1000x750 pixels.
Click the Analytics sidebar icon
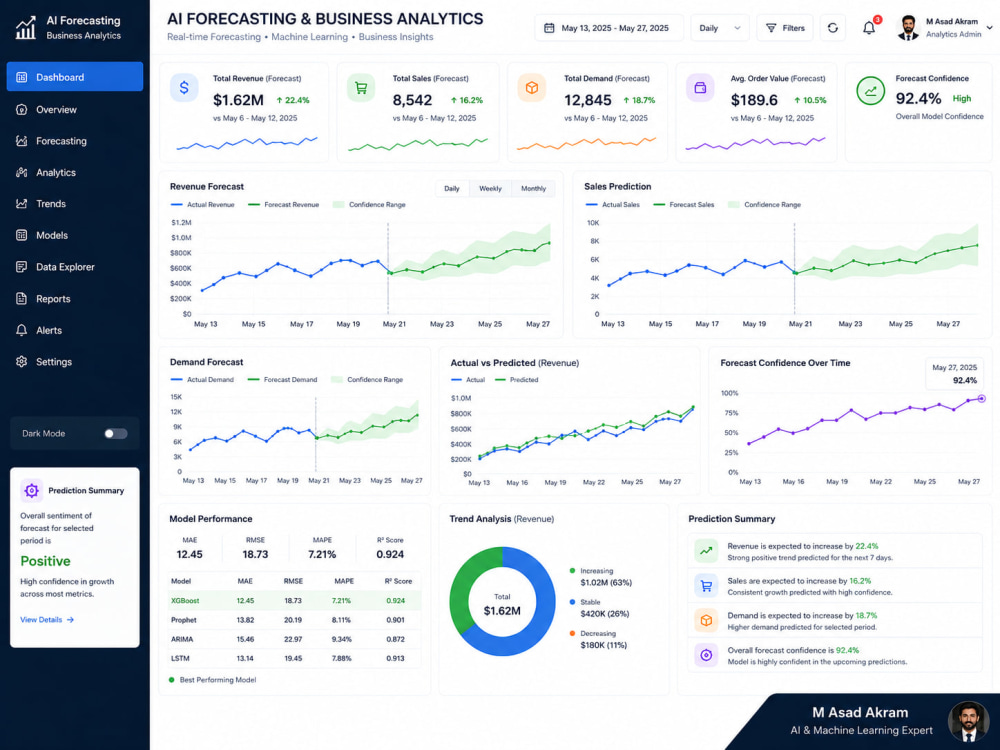pyautogui.click(x=22, y=172)
